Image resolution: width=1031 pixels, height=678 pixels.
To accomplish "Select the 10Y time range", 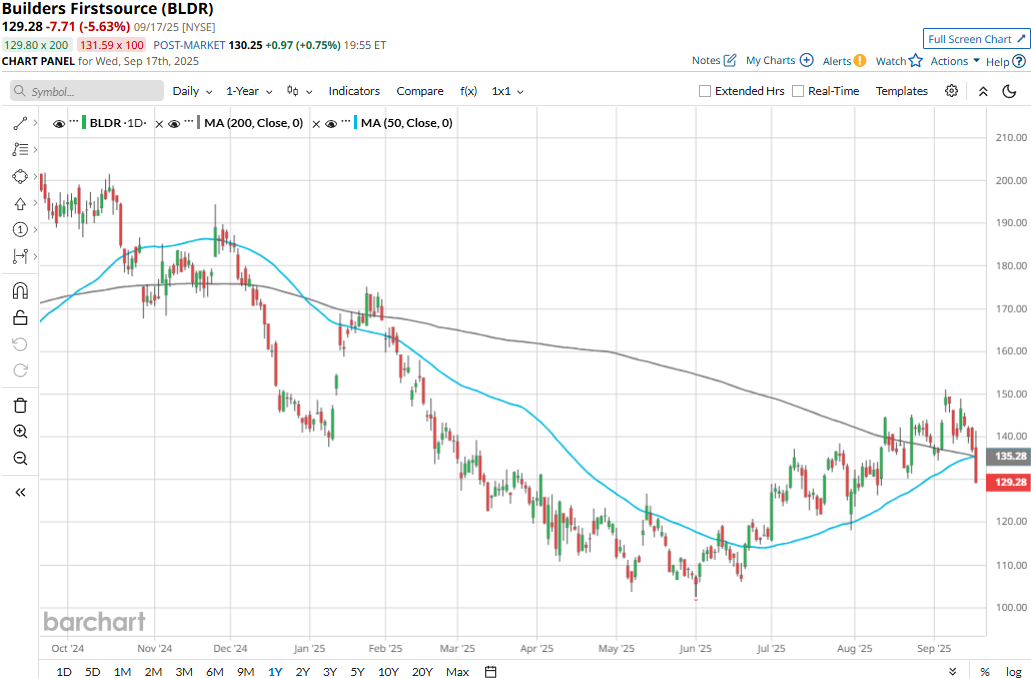I will pyautogui.click(x=389, y=671).
